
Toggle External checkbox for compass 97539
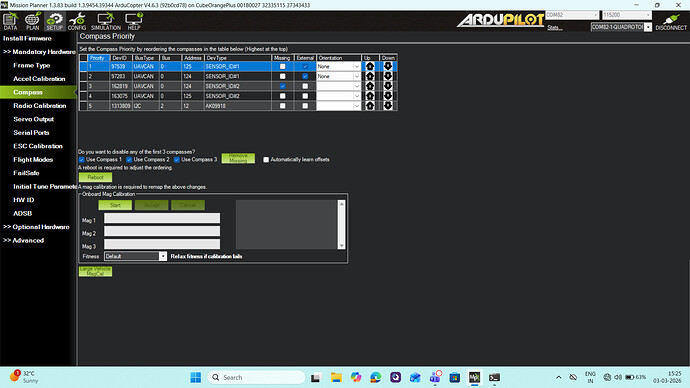point(305,66)
